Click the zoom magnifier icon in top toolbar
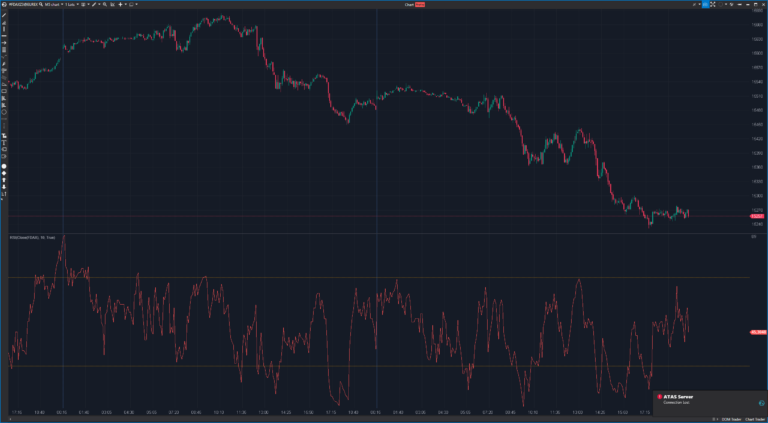 [104, 4]
